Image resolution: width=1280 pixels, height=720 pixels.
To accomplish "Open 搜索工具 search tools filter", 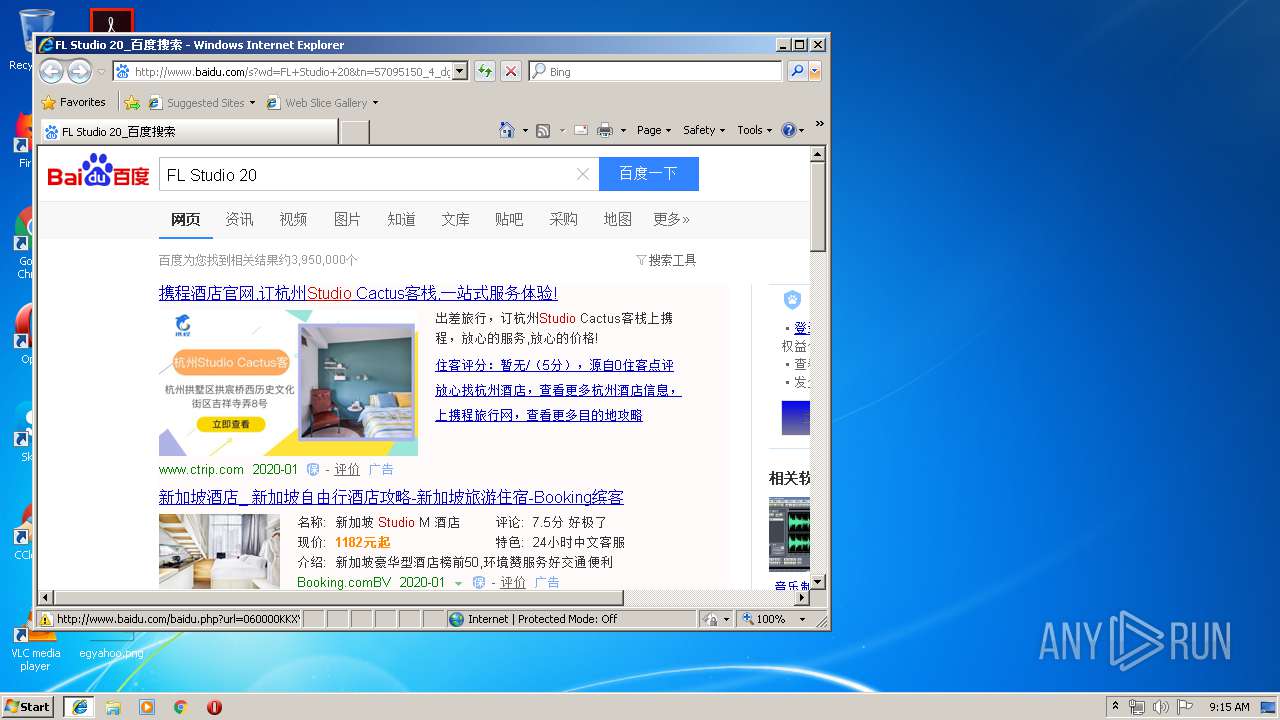I will (666, 260).
